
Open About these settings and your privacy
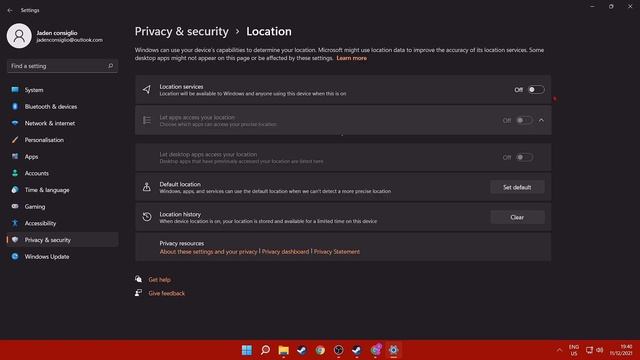coord(209,251)
